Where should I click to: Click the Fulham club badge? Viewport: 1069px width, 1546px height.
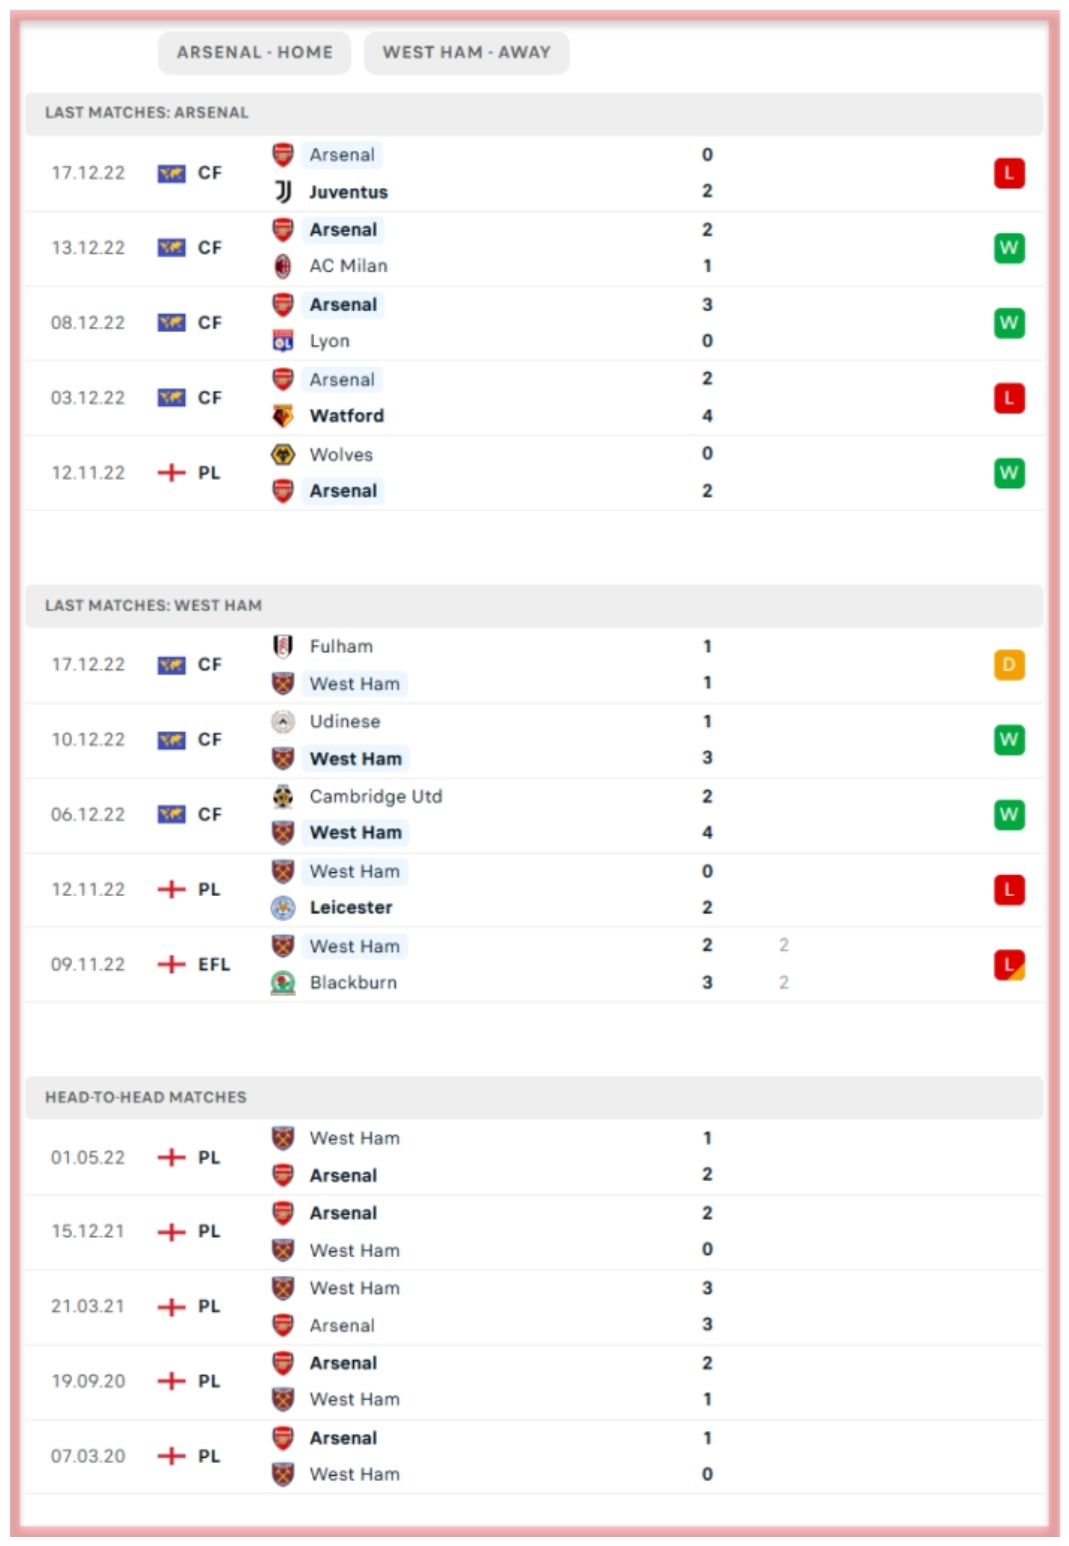tap(283, 646)
